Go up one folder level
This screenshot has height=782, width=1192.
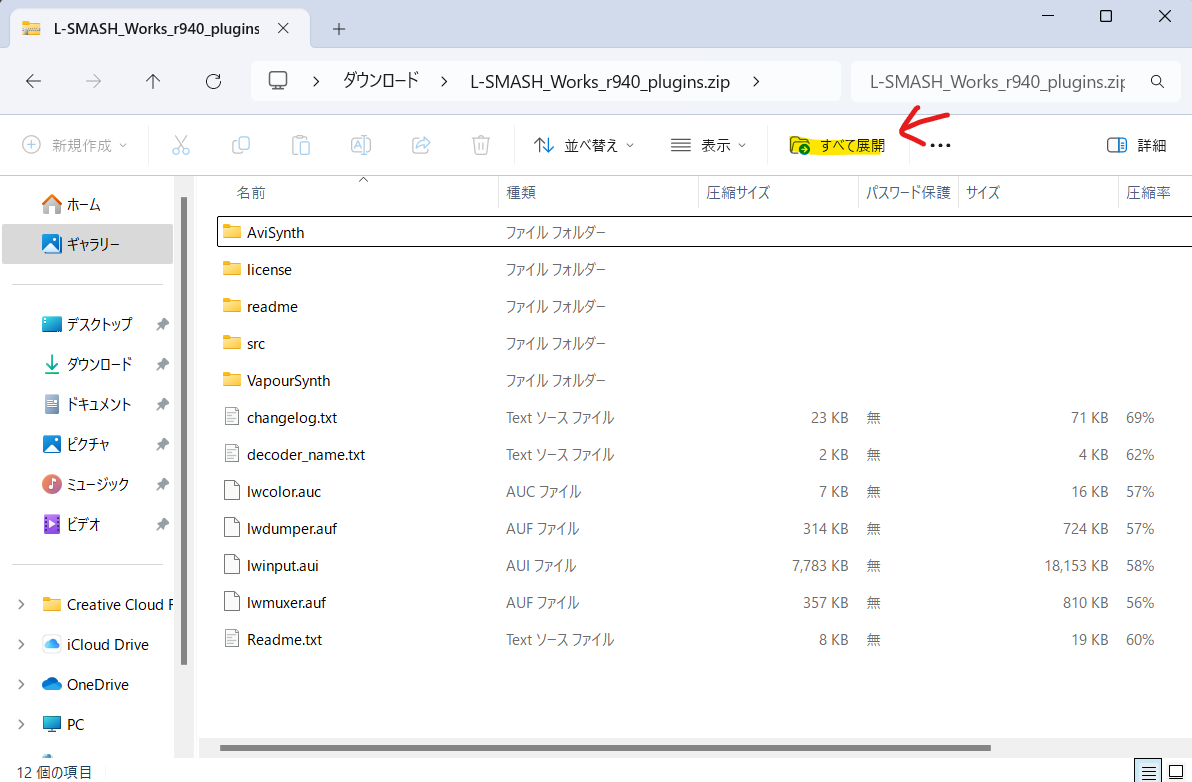click(154, 81)
